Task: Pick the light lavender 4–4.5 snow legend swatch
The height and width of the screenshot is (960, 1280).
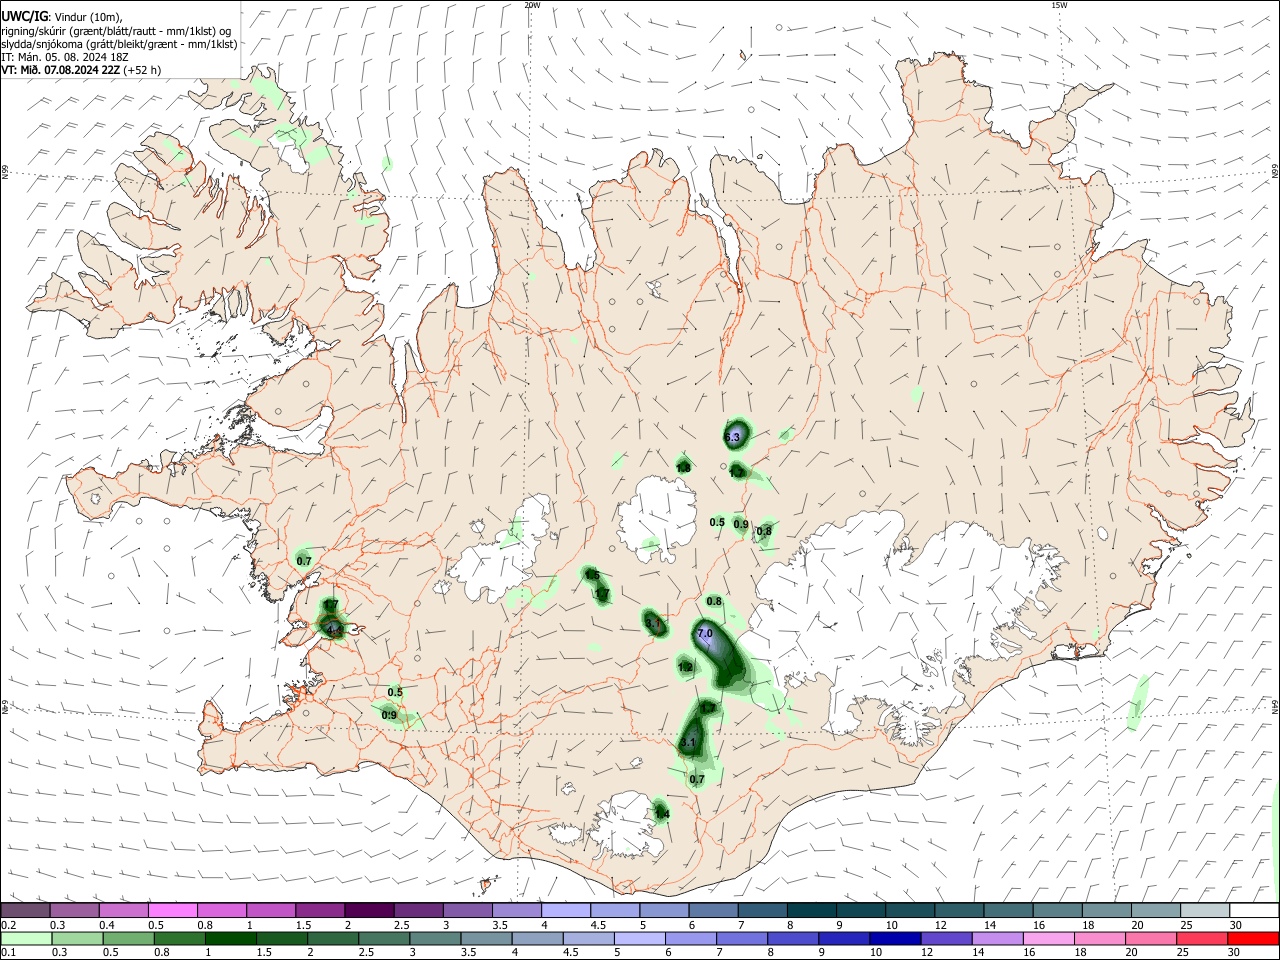Action: coord(566,910)
